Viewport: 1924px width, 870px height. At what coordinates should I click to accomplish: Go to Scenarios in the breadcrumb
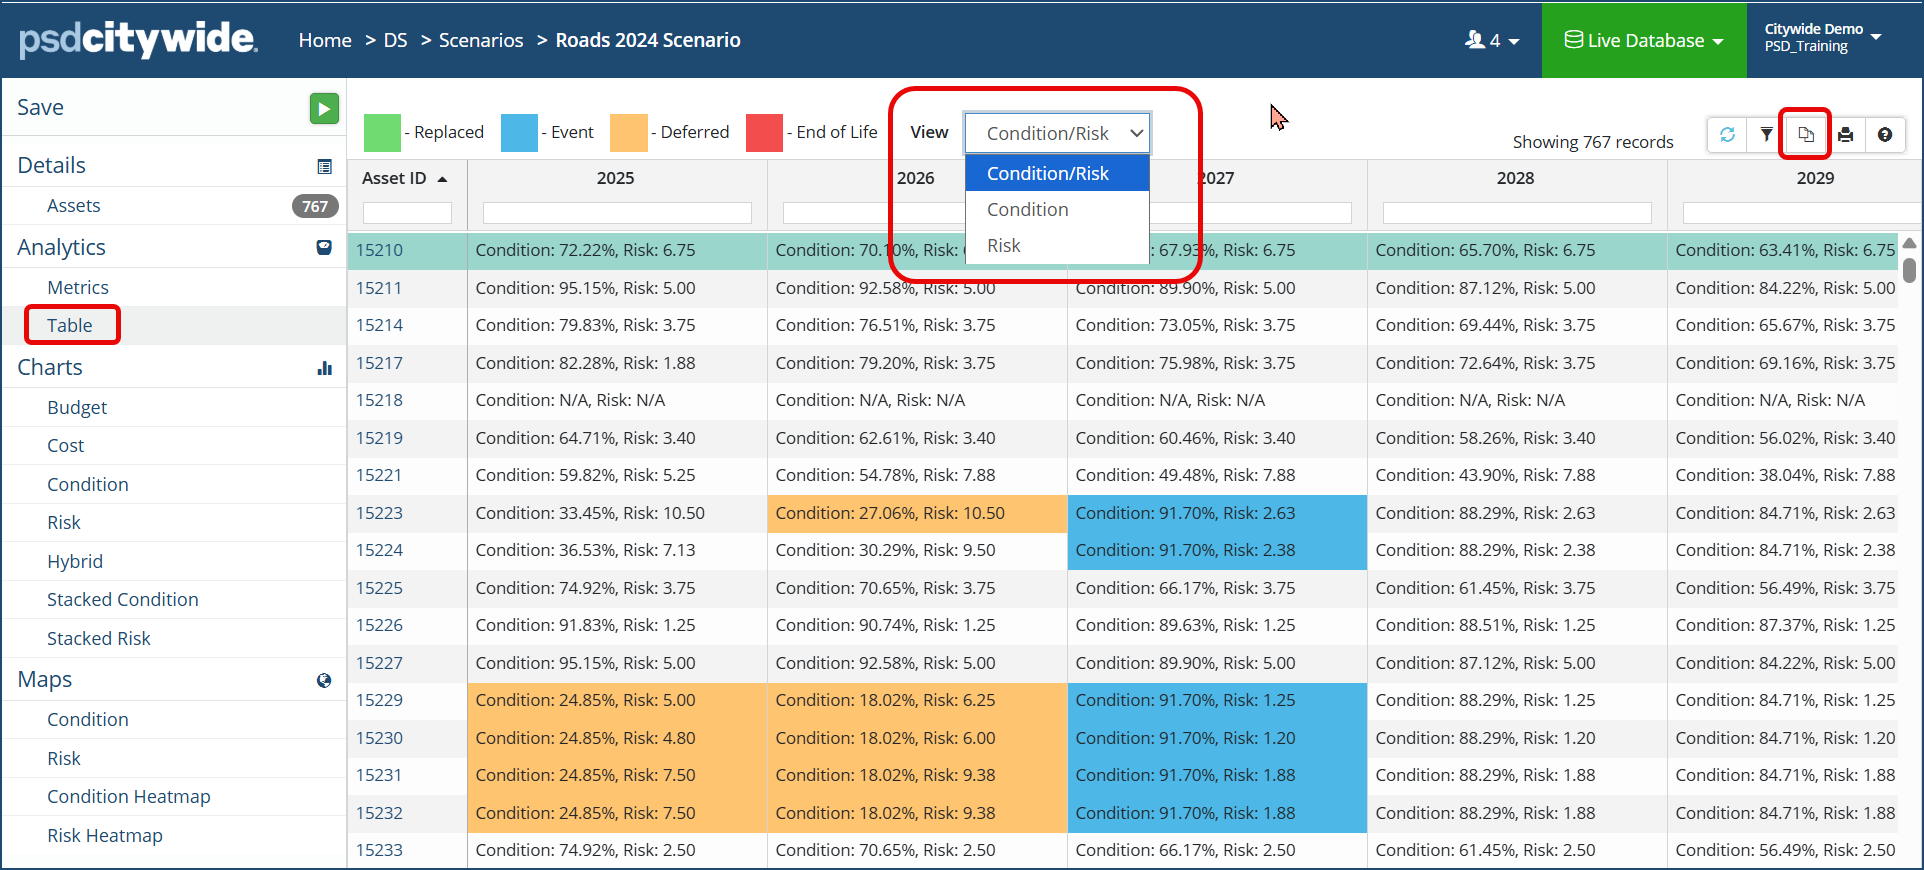[481, 40]
